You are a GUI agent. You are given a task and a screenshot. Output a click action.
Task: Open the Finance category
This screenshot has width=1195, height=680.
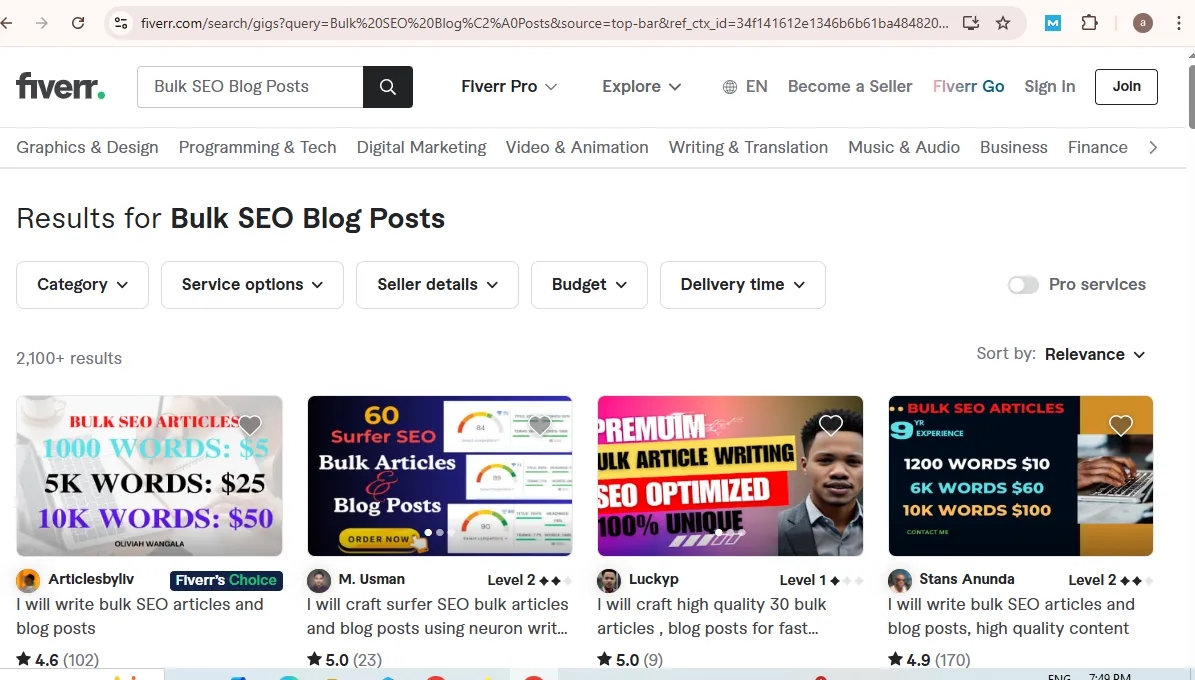[x=1097, y=147]
